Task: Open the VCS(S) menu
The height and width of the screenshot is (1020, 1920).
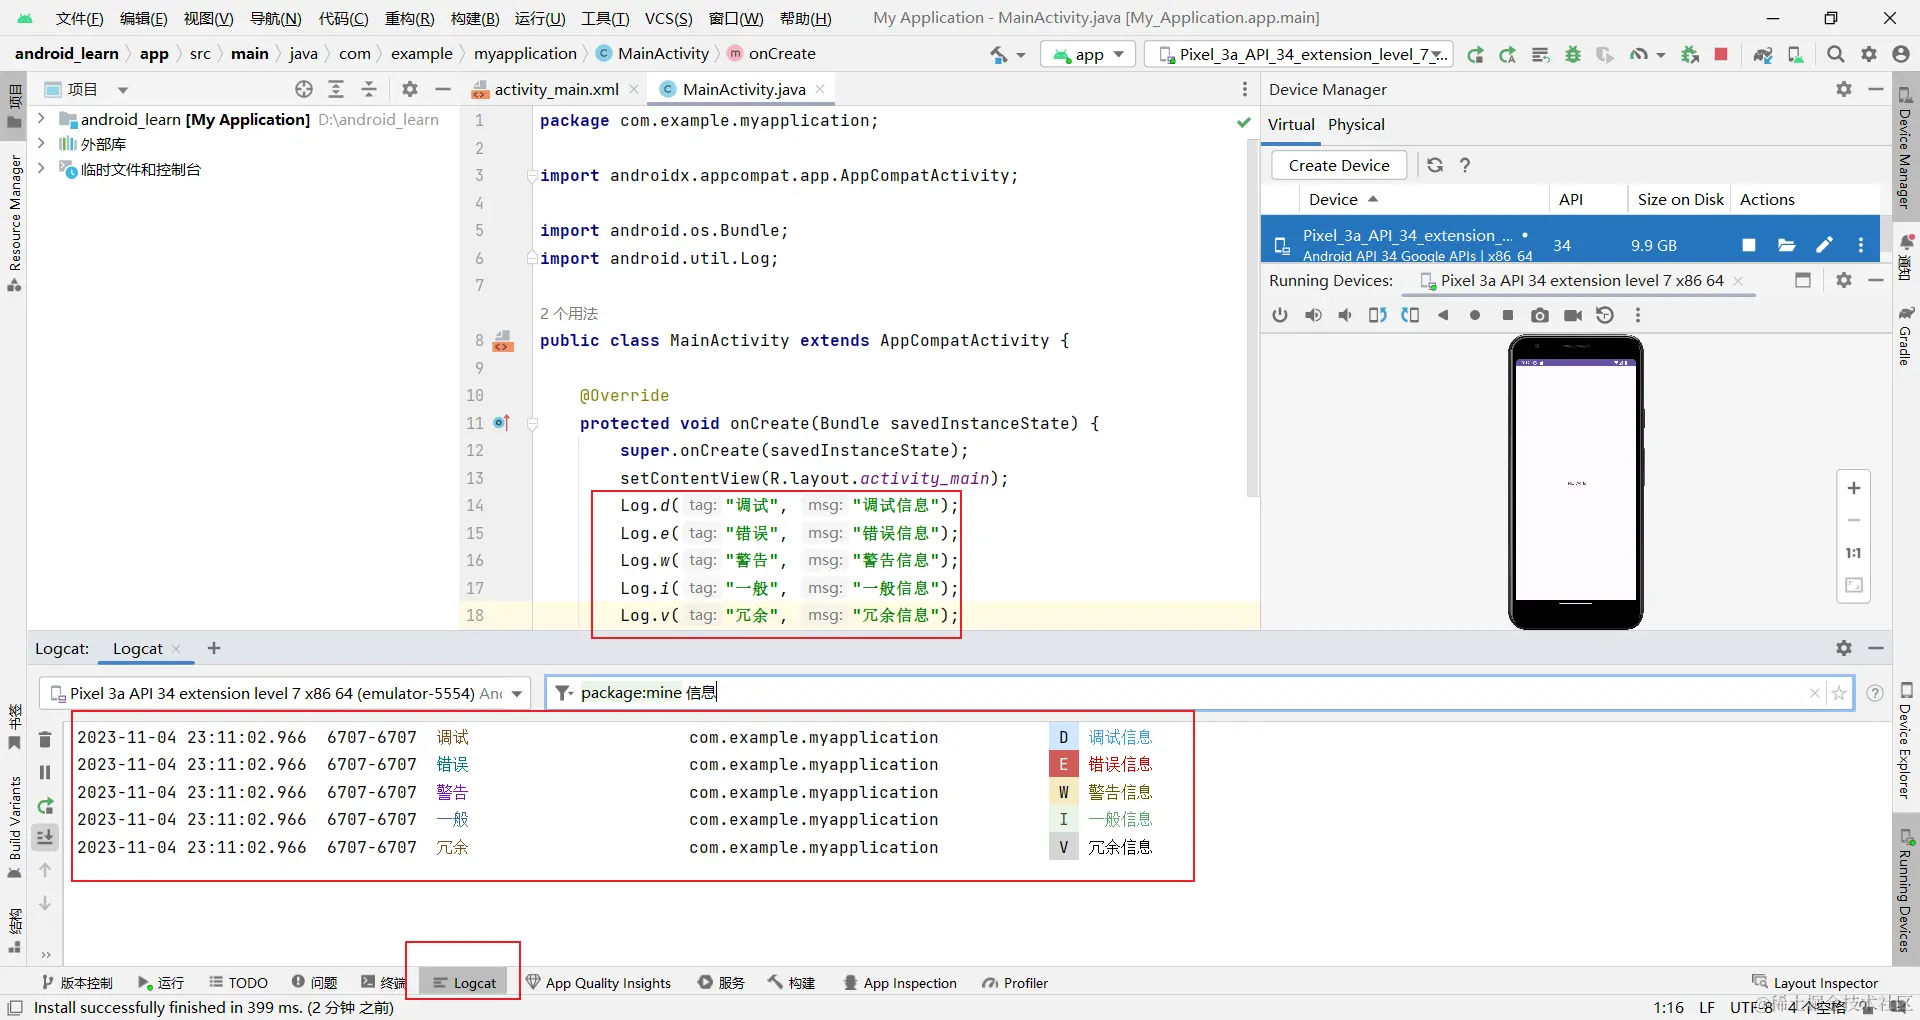Action: click(x=669, y=18)
